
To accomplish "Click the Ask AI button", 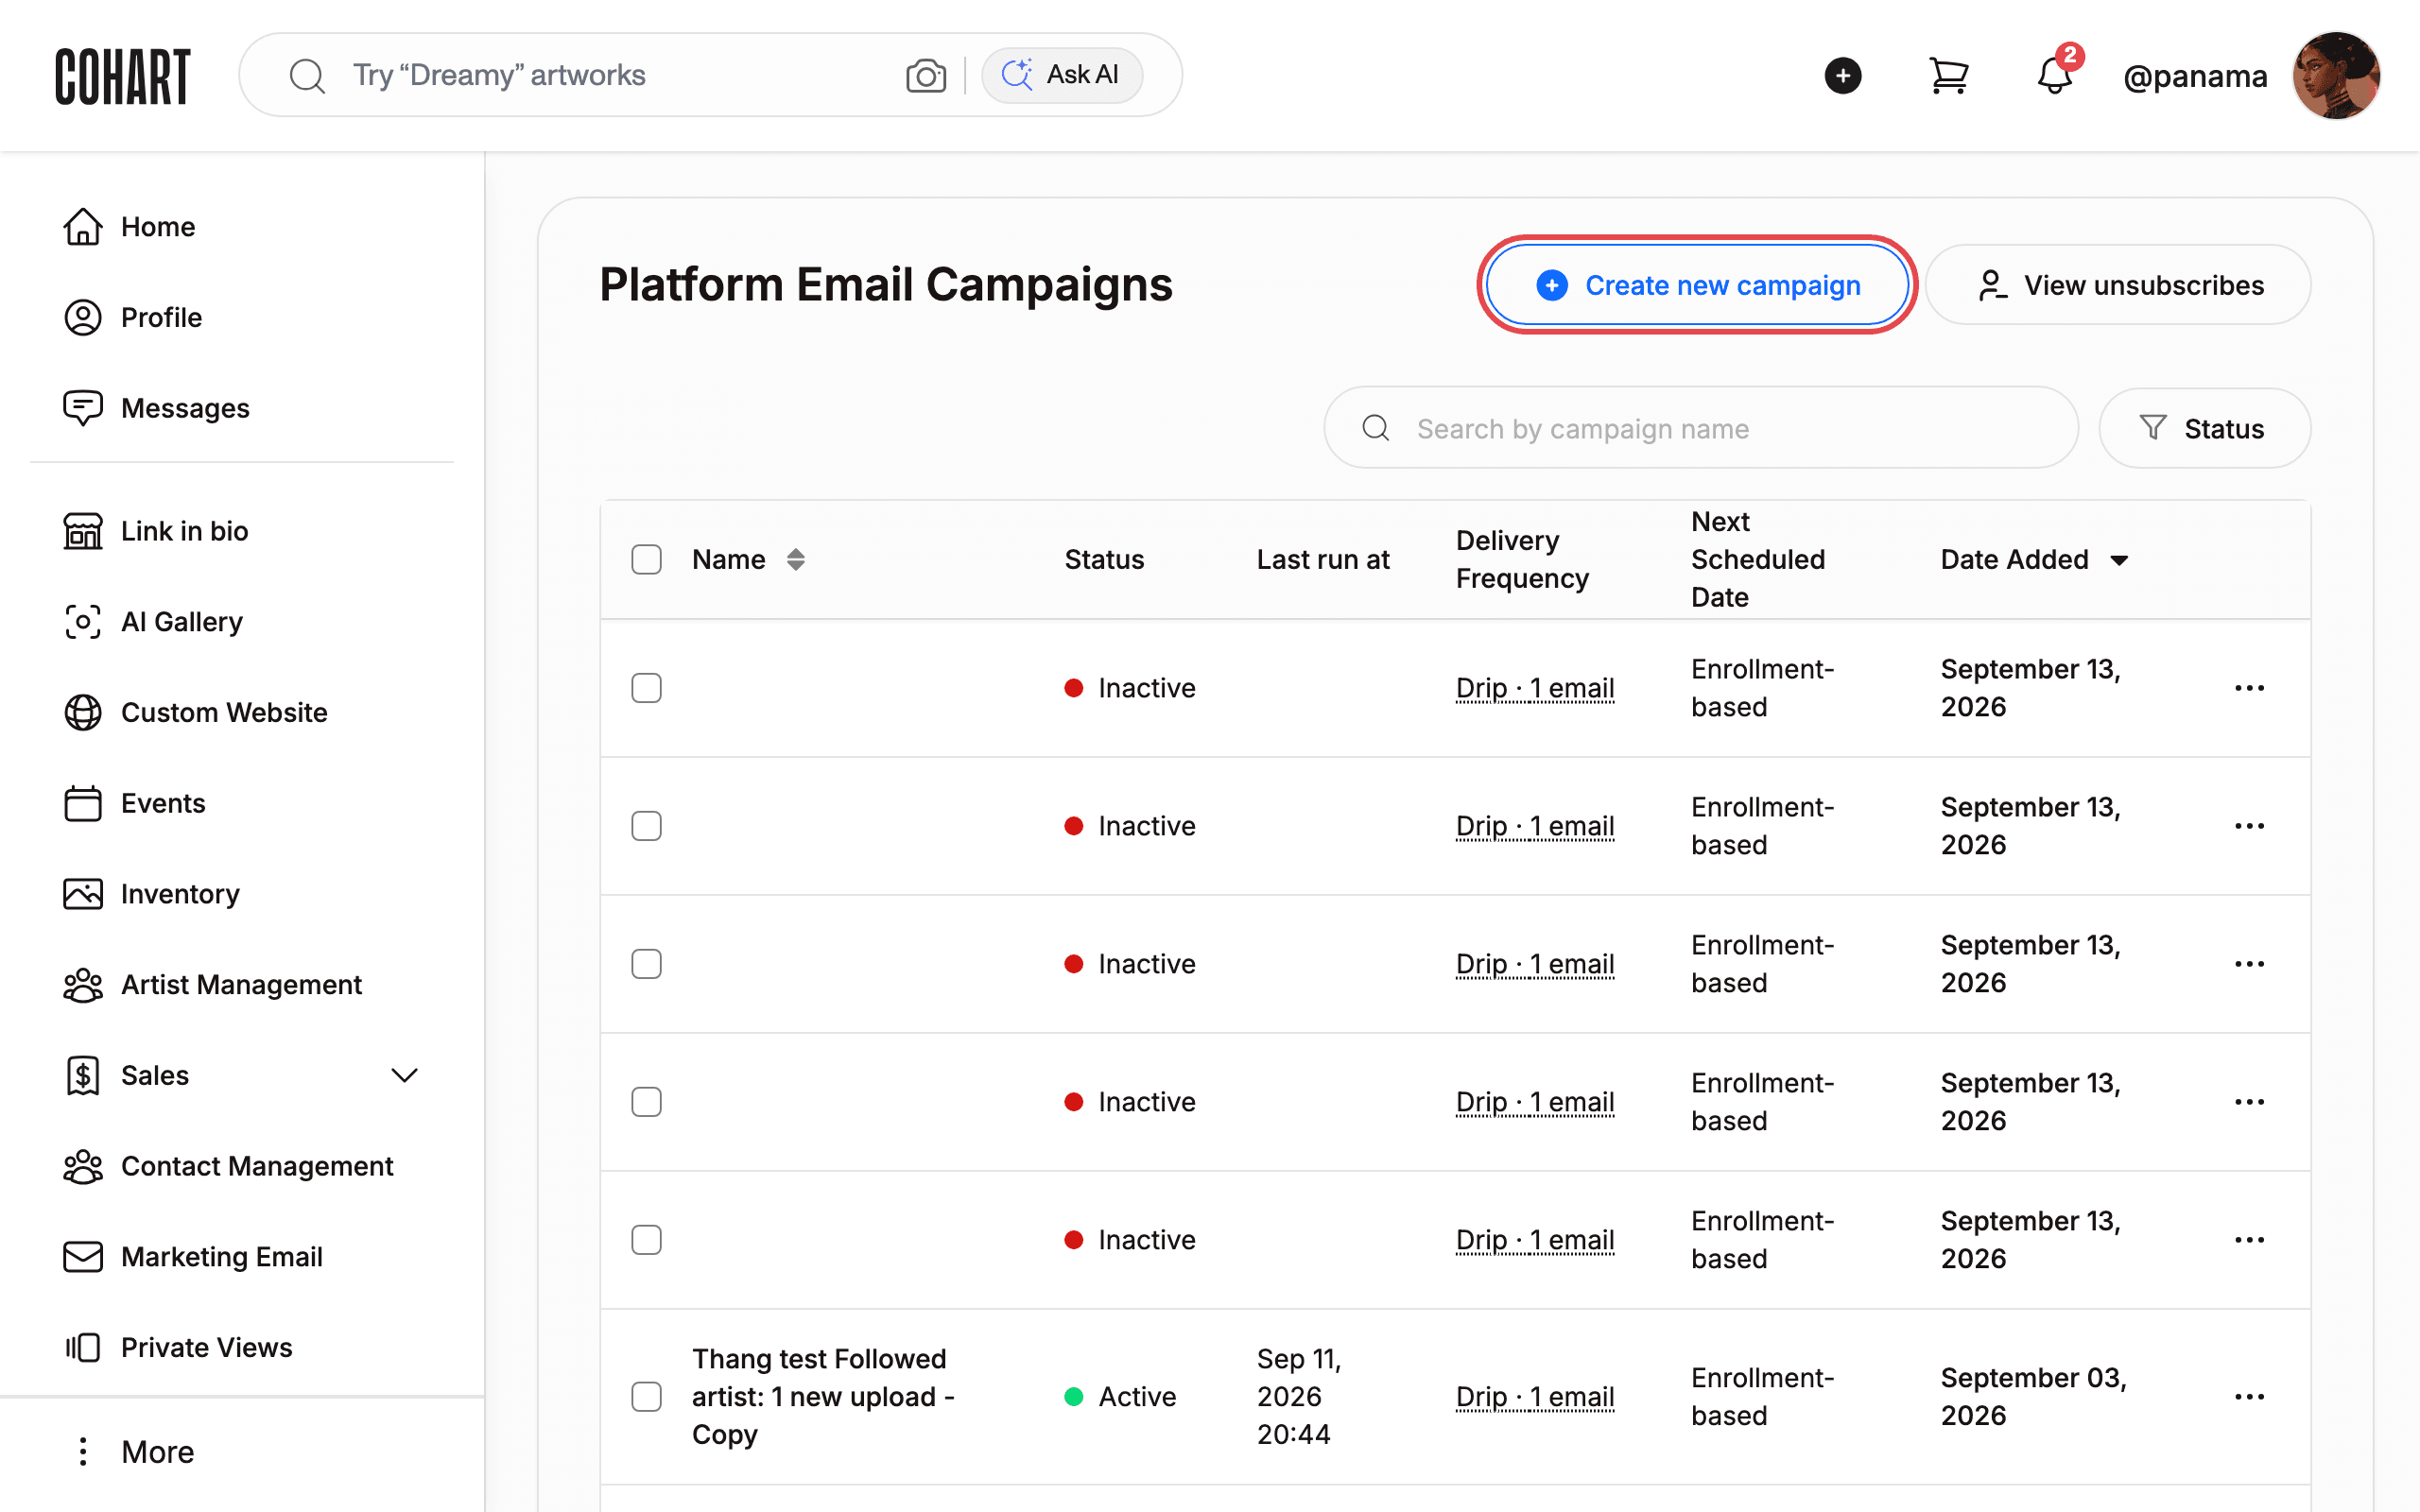I will click(x=1061, y=75).
